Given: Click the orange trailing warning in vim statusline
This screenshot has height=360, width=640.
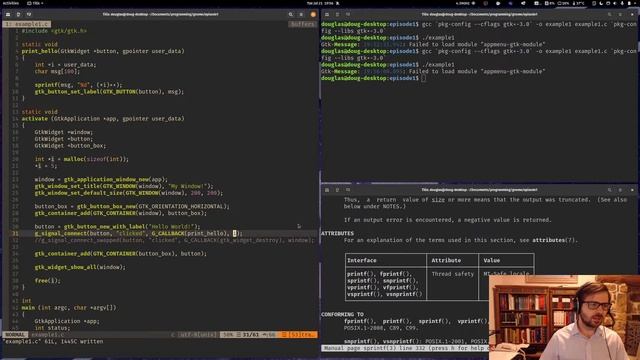Looking at the screenshot, I should pyautogui.click(x=299, y=335).
